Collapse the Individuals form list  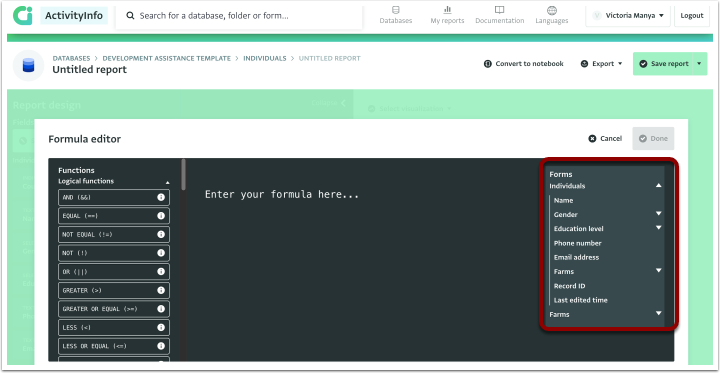pyautogui.click(x=658, y=186)
